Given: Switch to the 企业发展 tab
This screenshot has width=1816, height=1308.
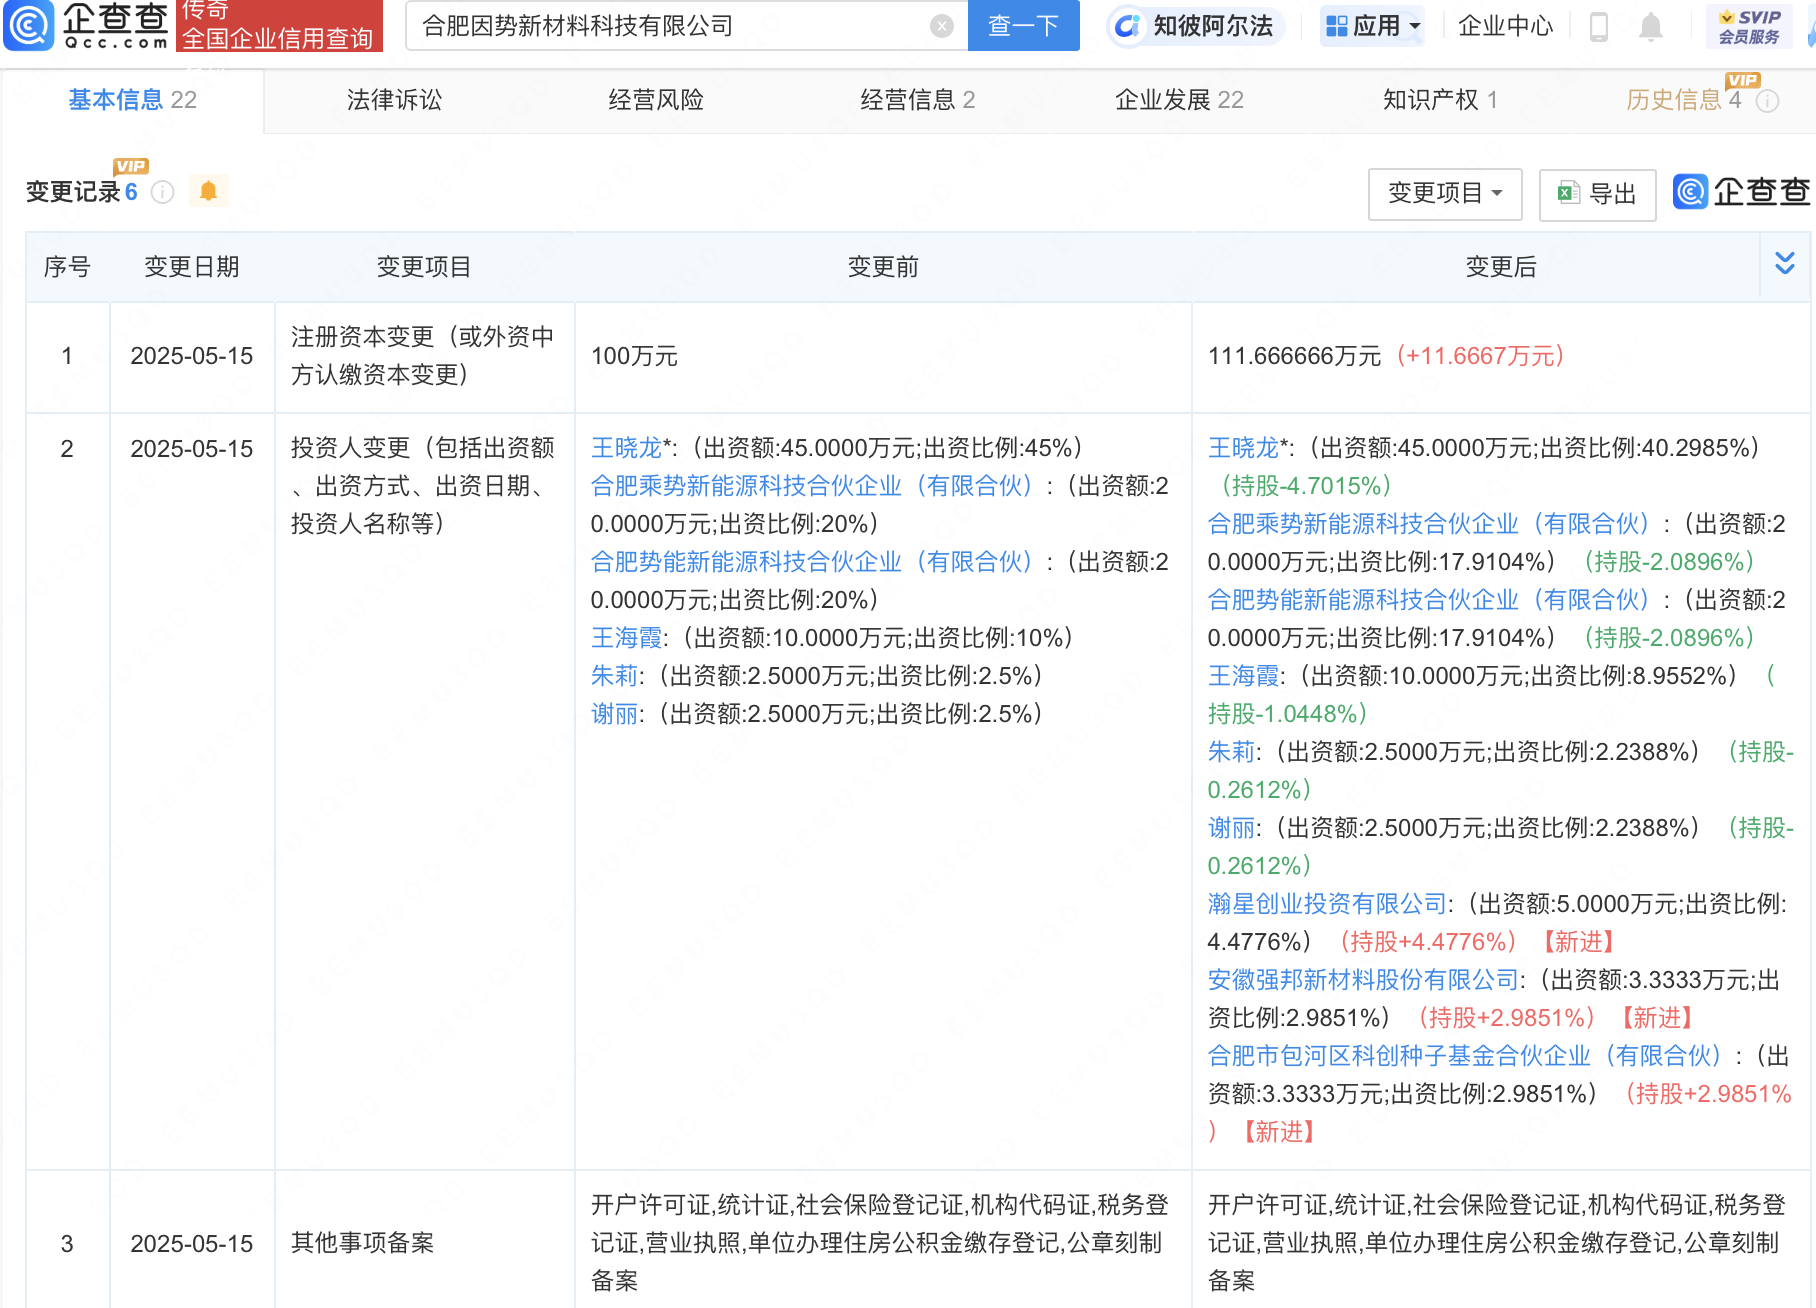Looking at the screenshot, I should coord(1179,100).
